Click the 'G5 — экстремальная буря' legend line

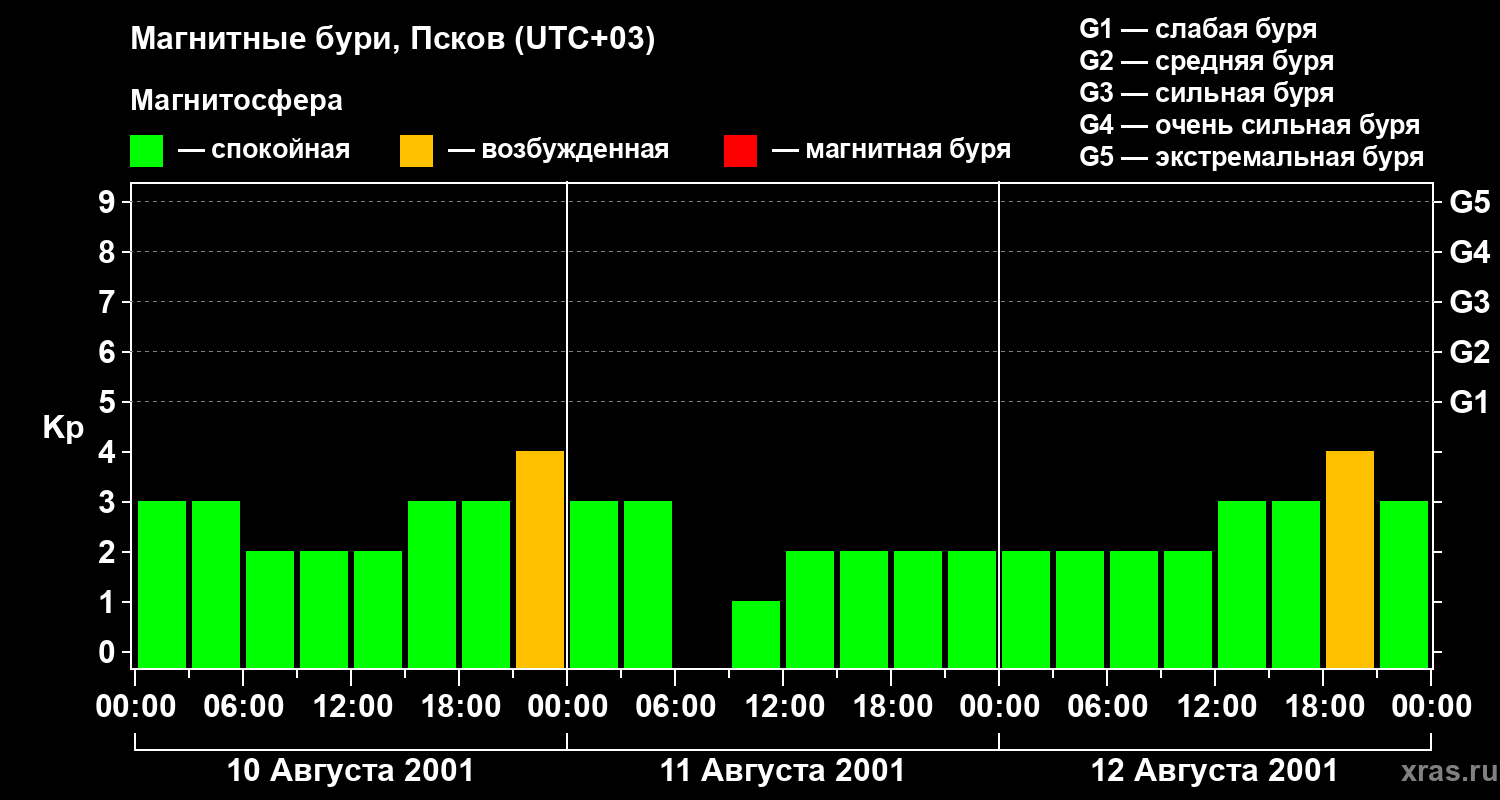[1252, 157]
